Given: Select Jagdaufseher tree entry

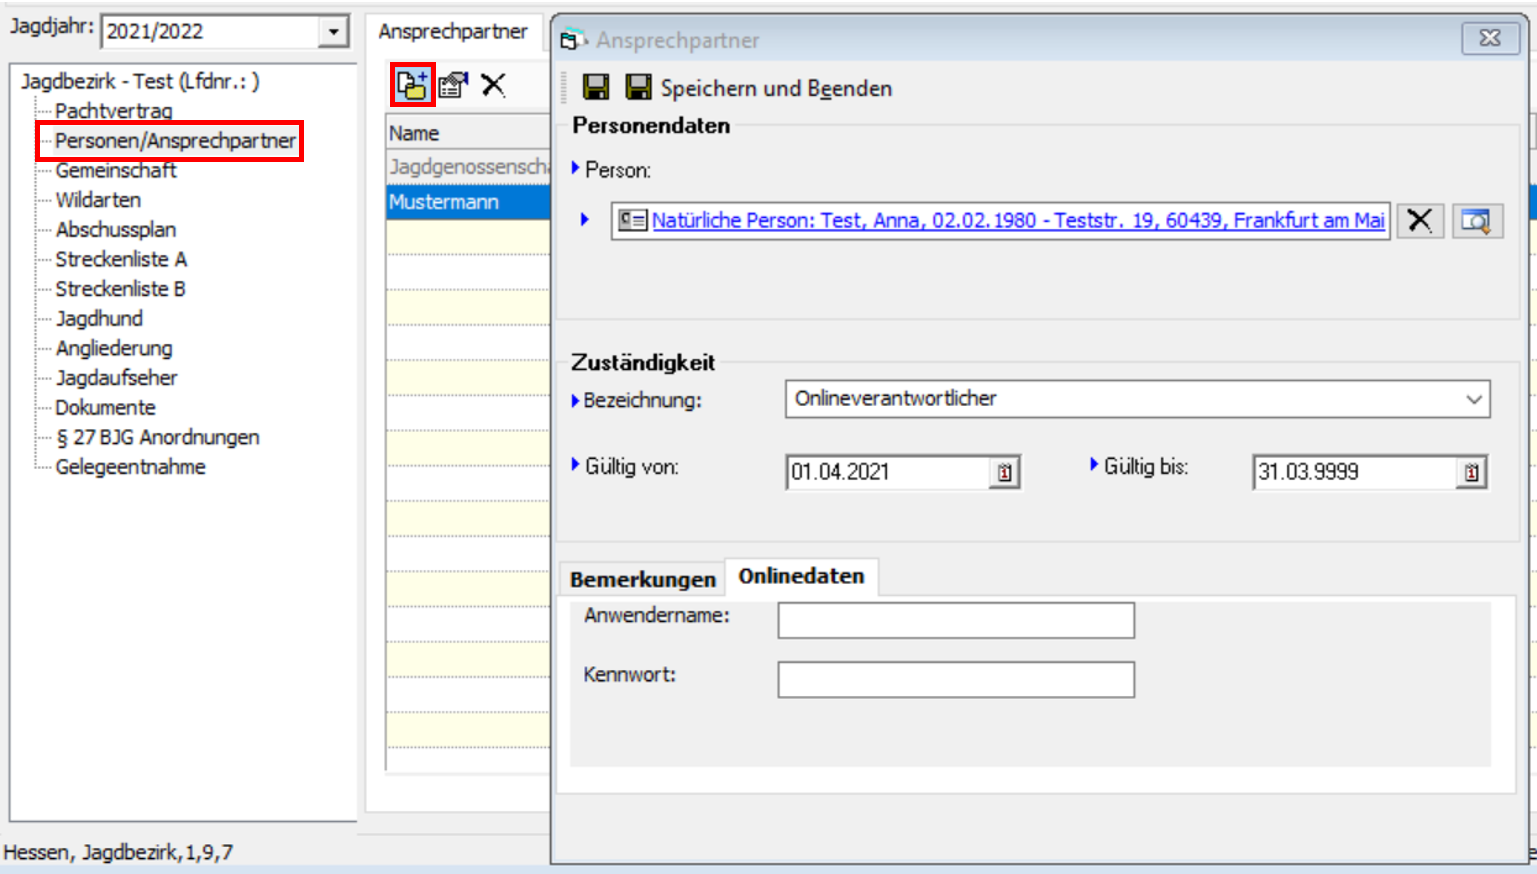Looking at the screenshot, I should [116, 378].
